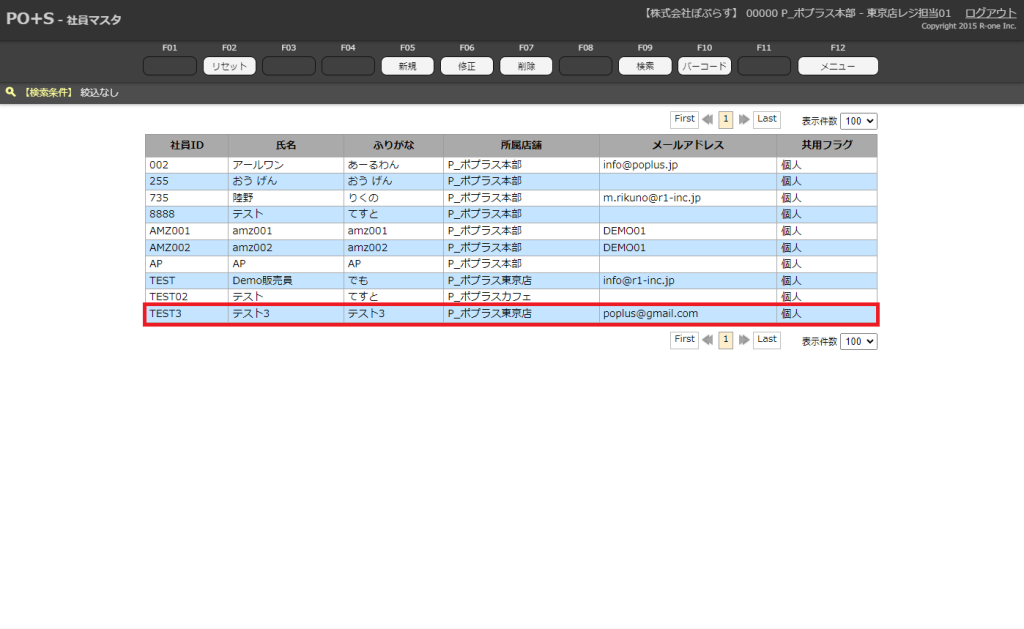Select the highlighted TEST3 employee row
This screenshot has height=629, width=1024.
coord(510,314)
